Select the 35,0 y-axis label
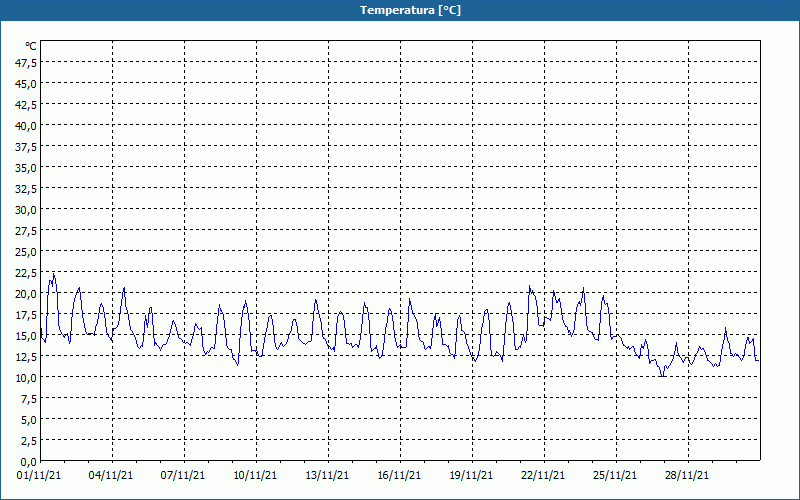This screenshot has height=500, width=800. tap(27, 167)
